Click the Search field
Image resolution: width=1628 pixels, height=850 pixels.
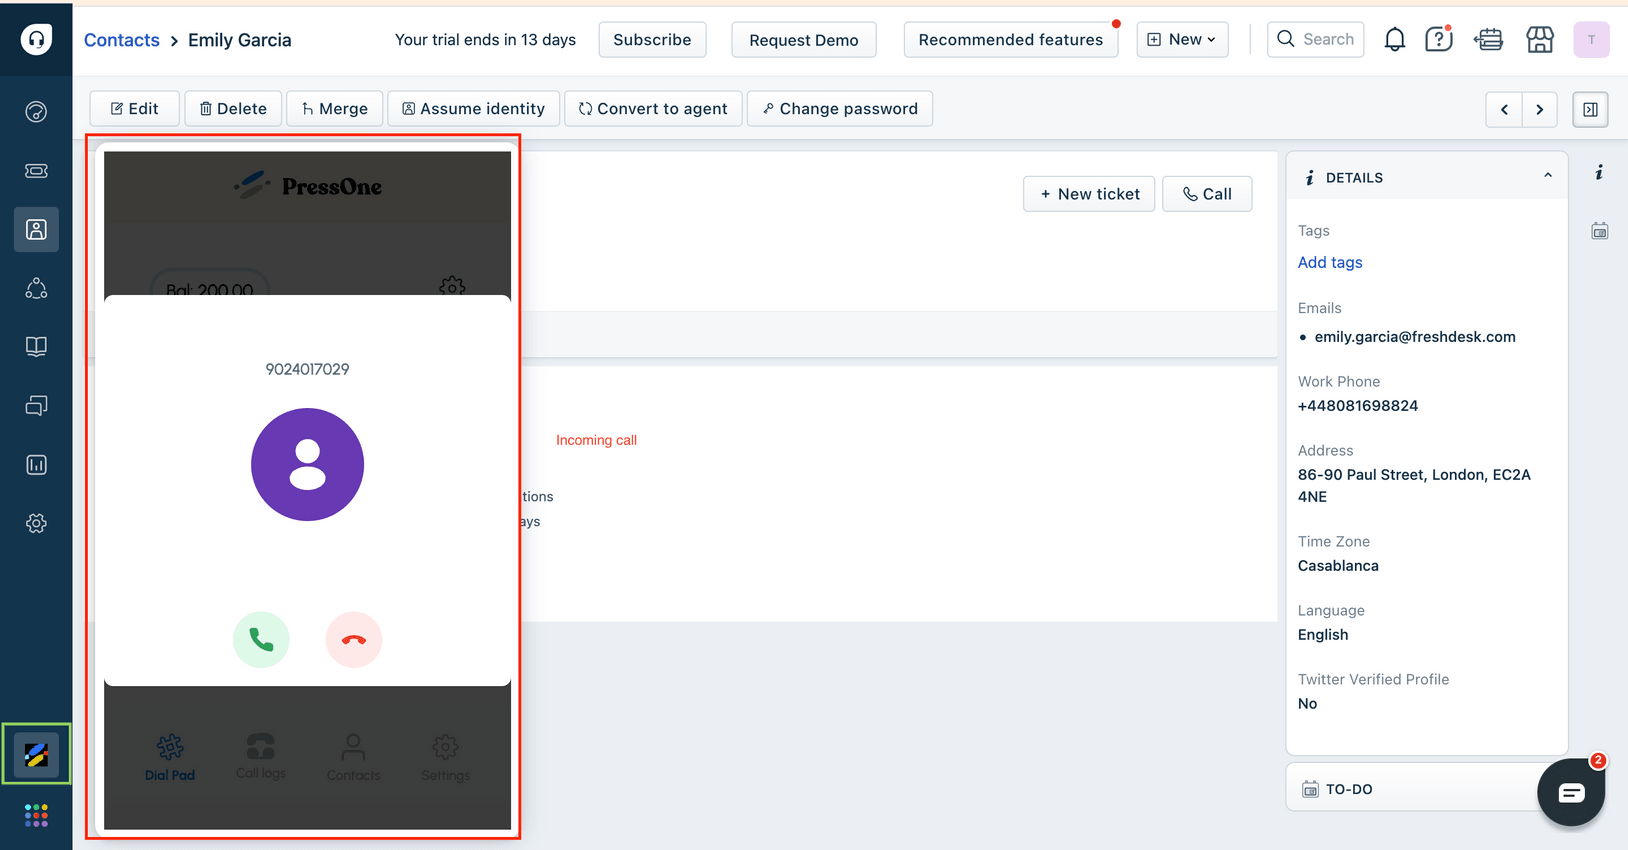pos(1315,40)
